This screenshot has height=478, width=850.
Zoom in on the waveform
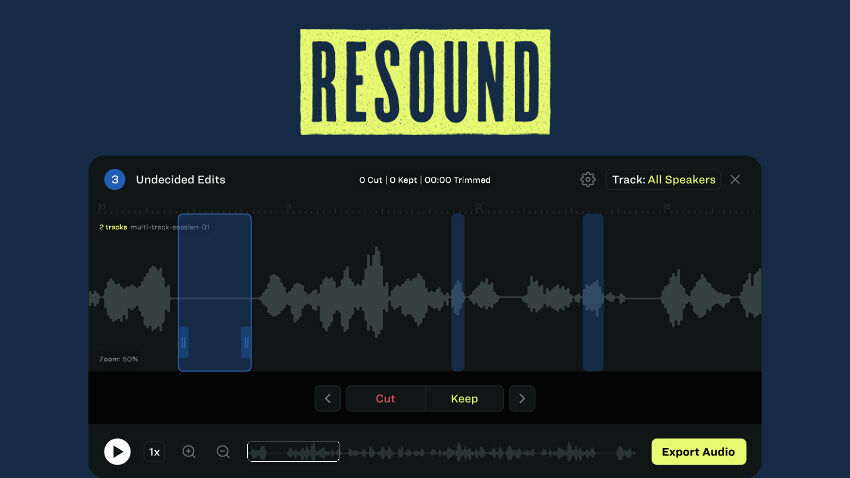click(189, 451)
